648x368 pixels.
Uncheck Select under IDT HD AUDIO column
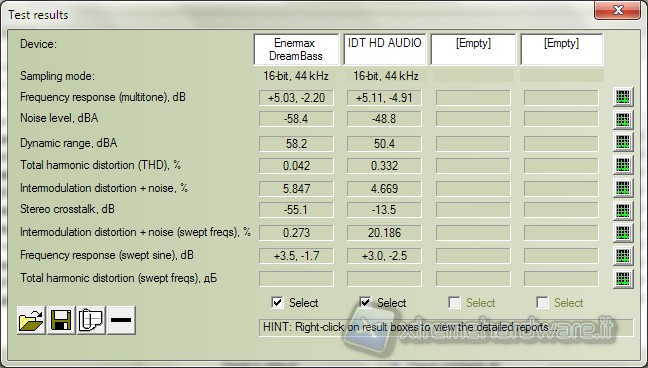tap(365, 303)
